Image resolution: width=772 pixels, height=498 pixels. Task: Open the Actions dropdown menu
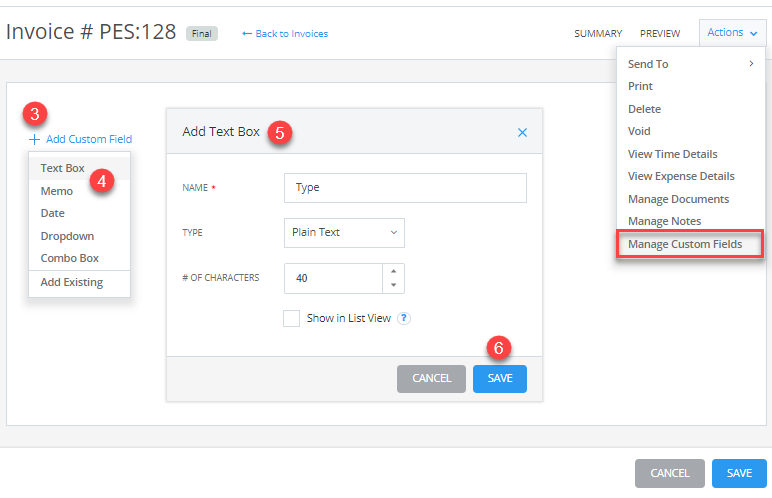(x=732, y=33)
